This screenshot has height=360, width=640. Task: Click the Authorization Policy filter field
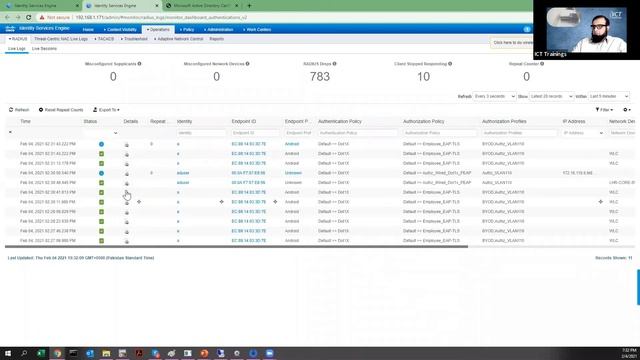440,133
